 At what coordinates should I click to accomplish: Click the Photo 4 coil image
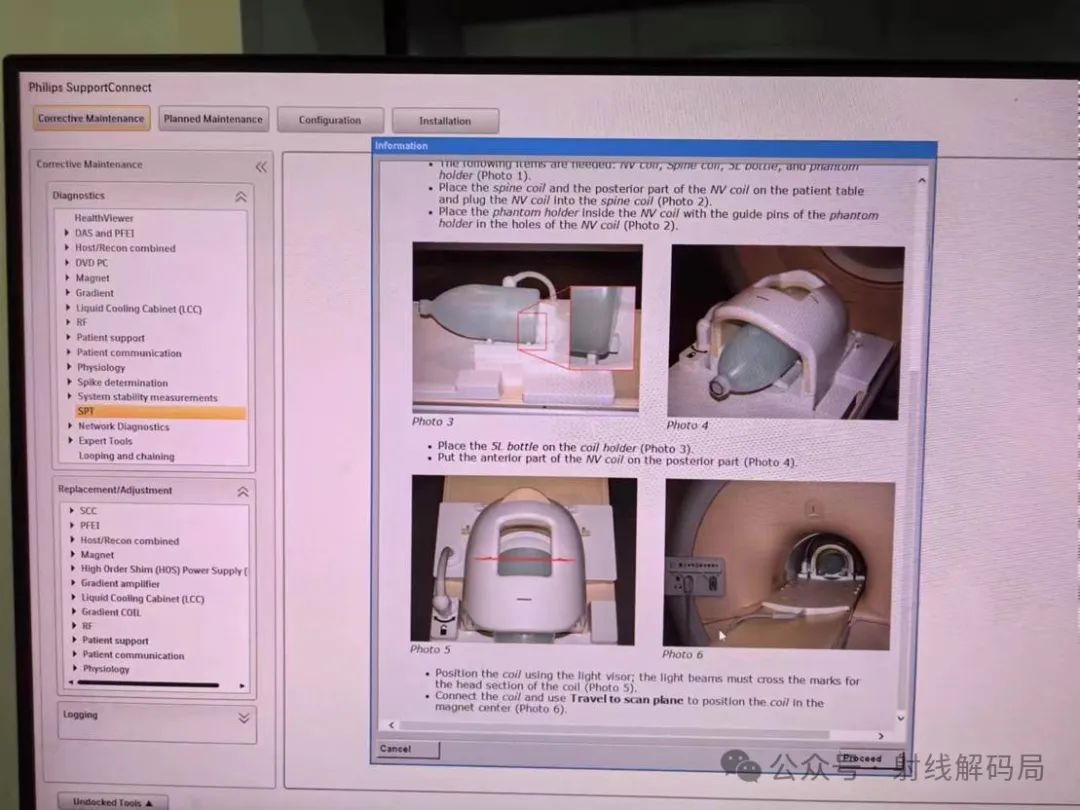click(786, 332)
